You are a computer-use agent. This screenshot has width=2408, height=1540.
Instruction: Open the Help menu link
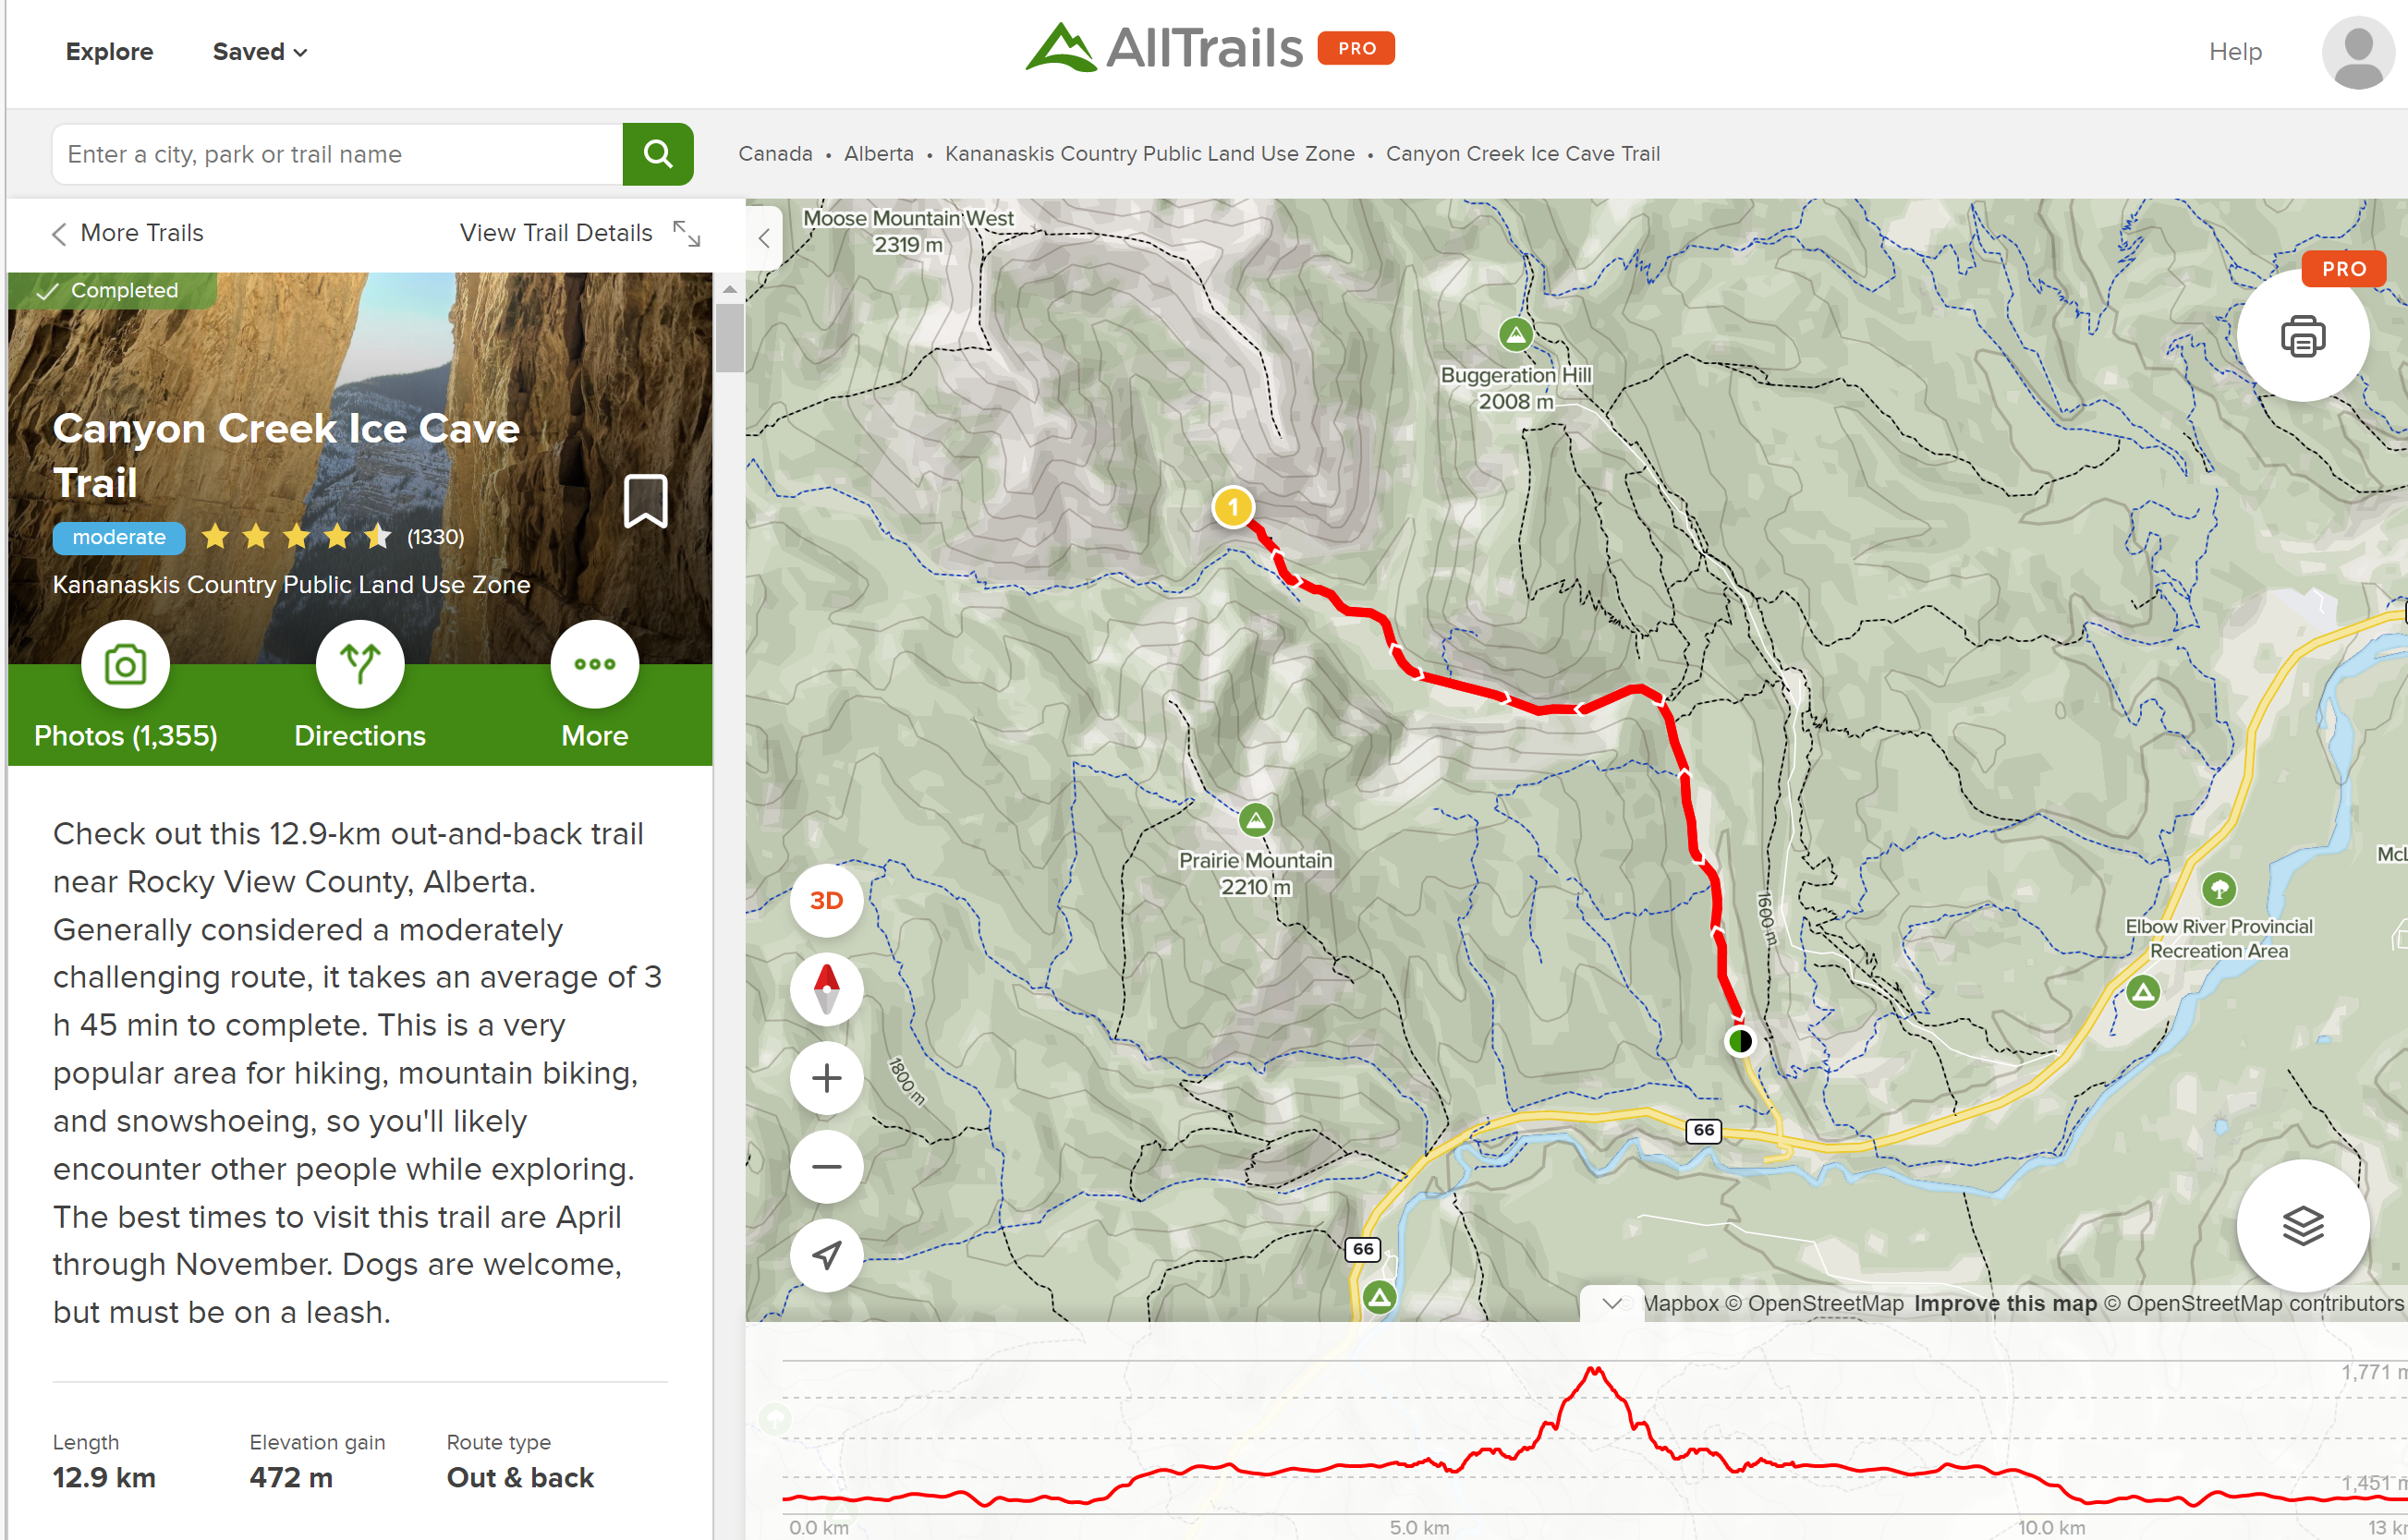(2234, 52)
